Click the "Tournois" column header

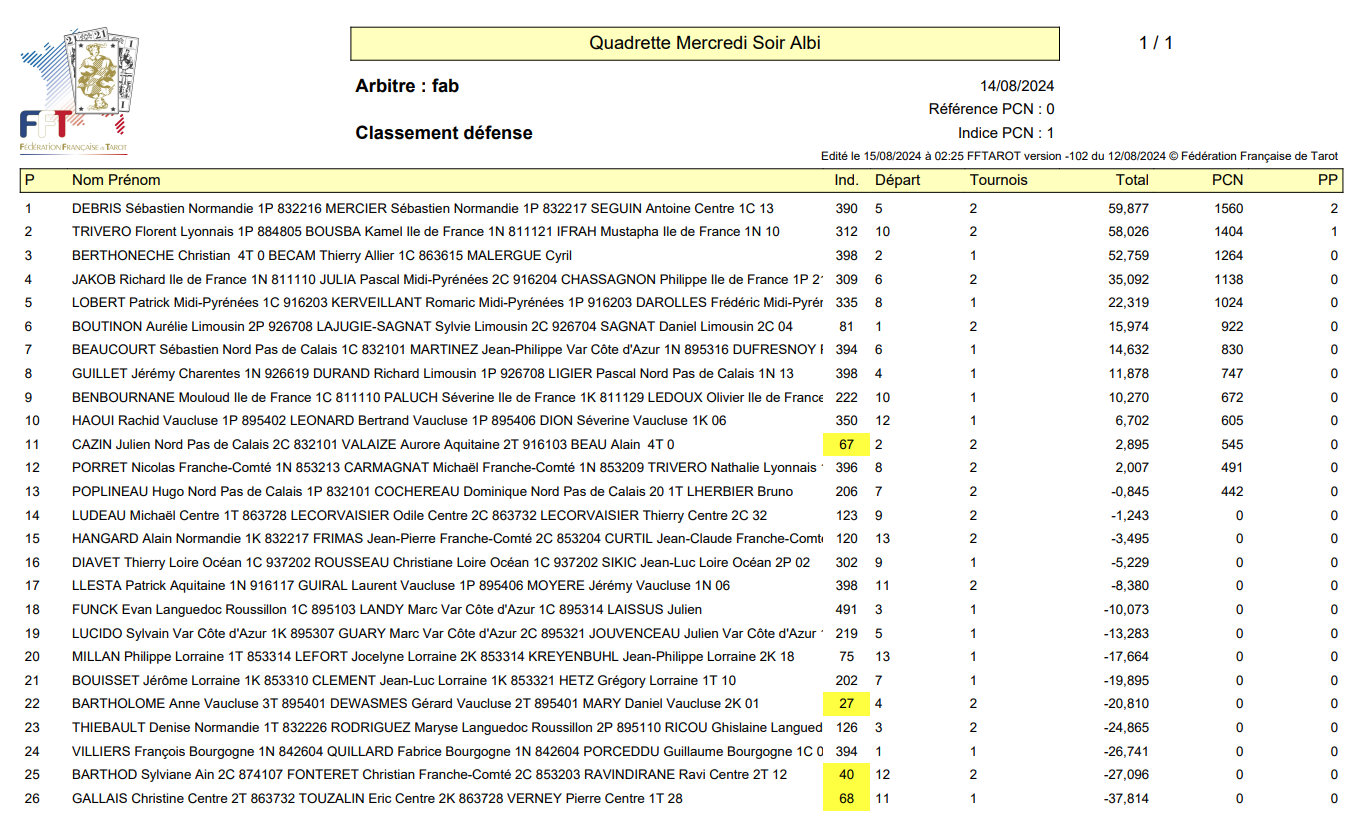(x=998, y=180)
